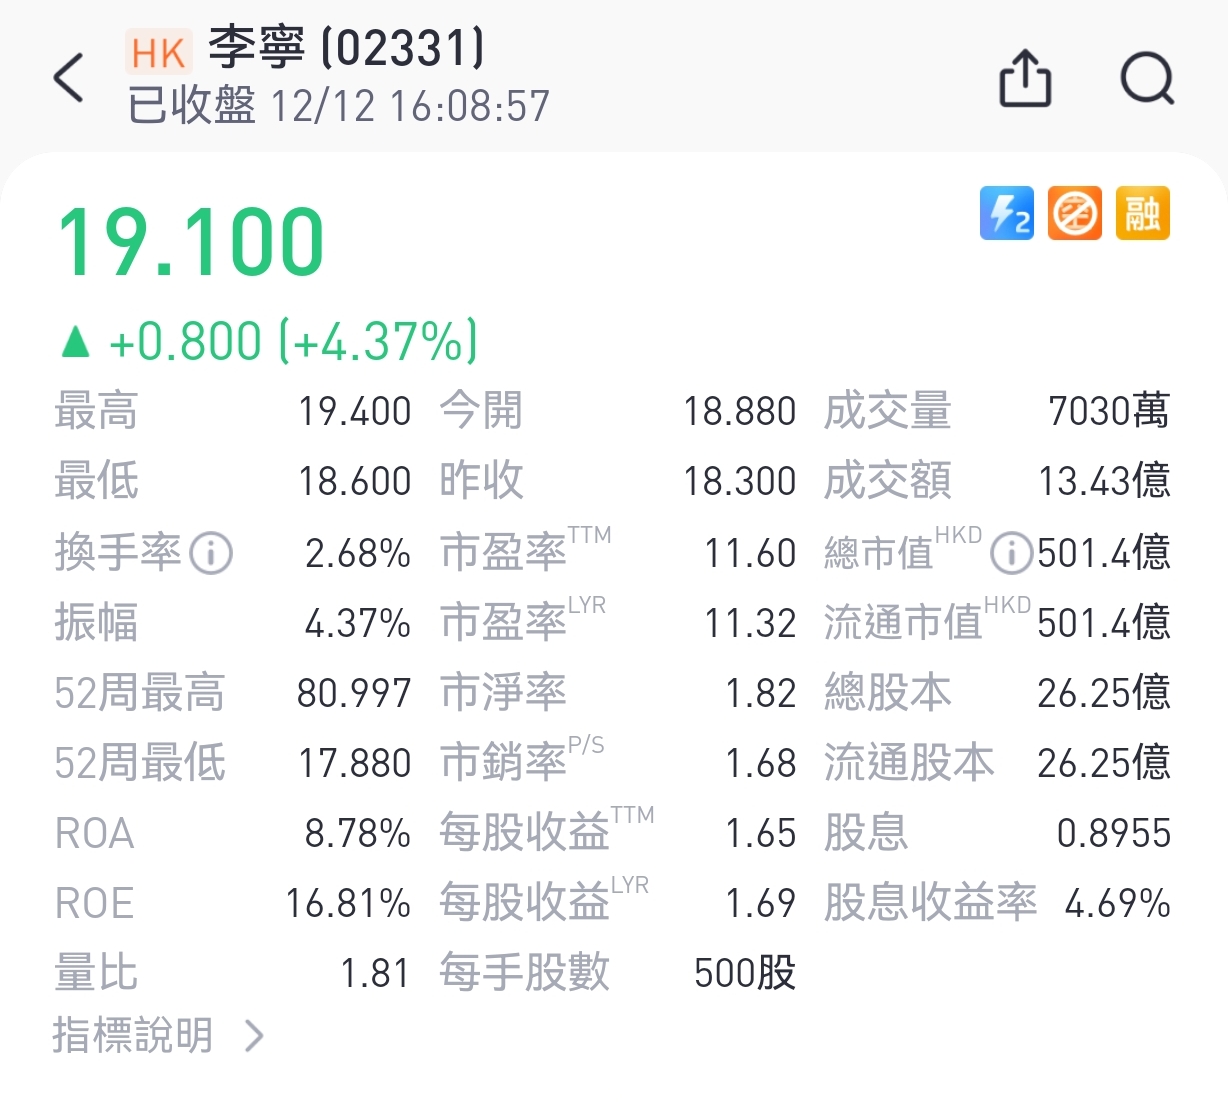Tap the orange HK market tag
1228x1102 pixels.
pos(158,52)
